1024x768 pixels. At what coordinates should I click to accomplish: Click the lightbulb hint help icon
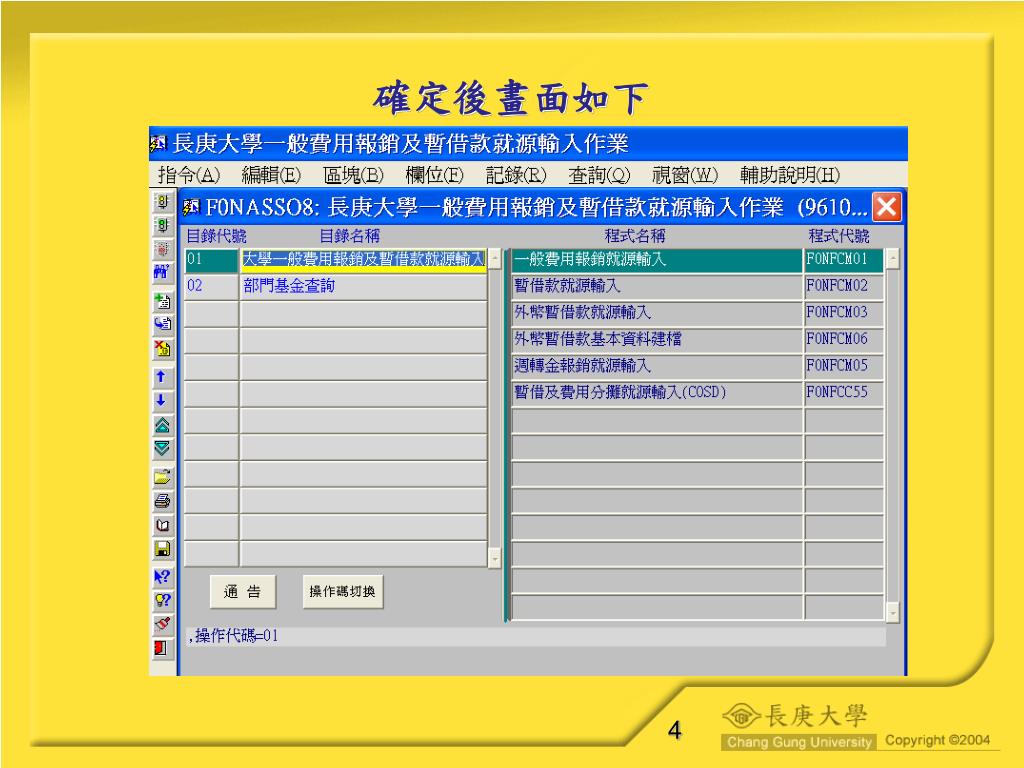tap(162, 600)
